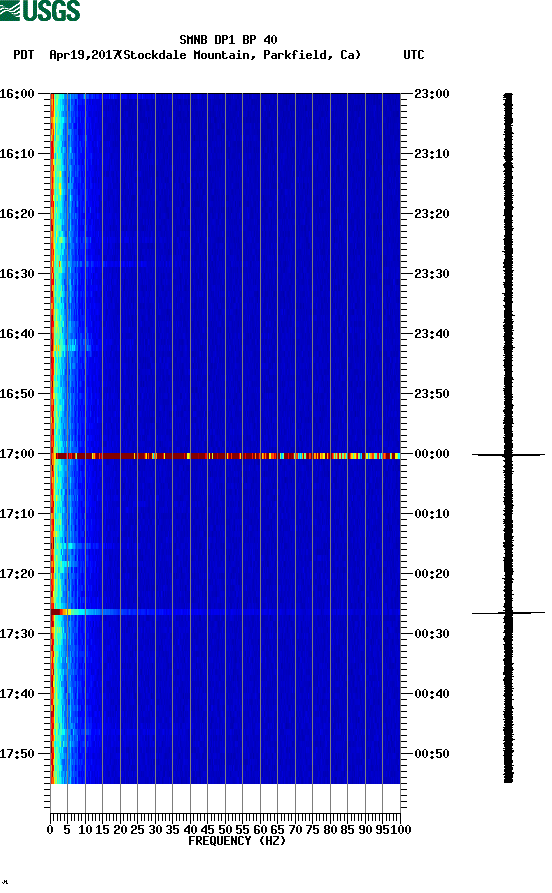Click the 00:20 UTC time label
The height and width of the screenshot is (893, 552).
pos(432,574)
